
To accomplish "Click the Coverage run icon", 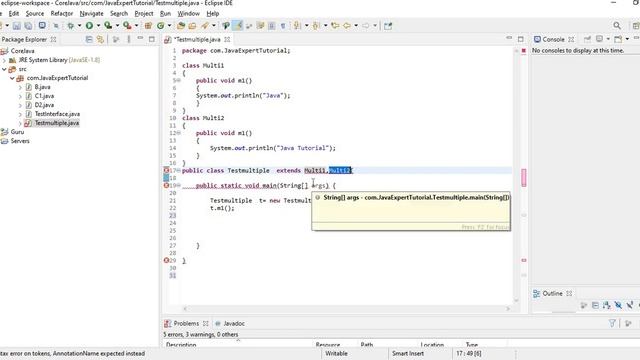I will (x=108, y=26).
